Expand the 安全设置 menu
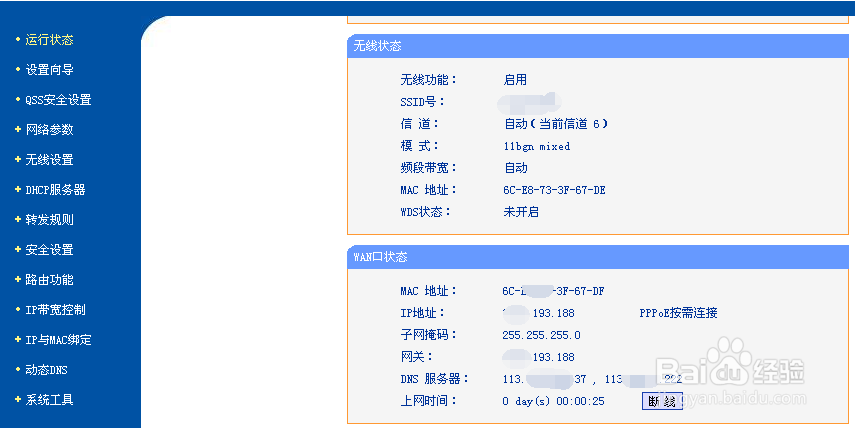The height and width of the screenshot is (428, 855). pyautogui.click(x=49, y=250)
